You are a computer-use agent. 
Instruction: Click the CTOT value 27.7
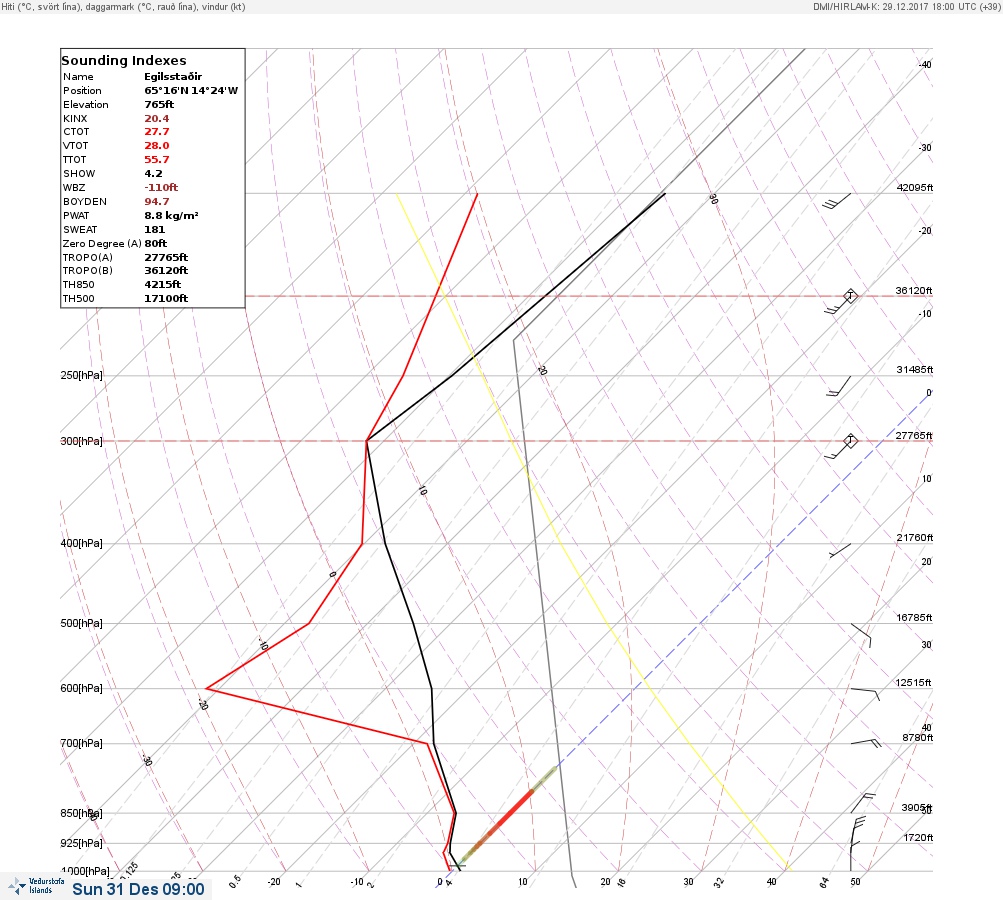coord(157,132)
